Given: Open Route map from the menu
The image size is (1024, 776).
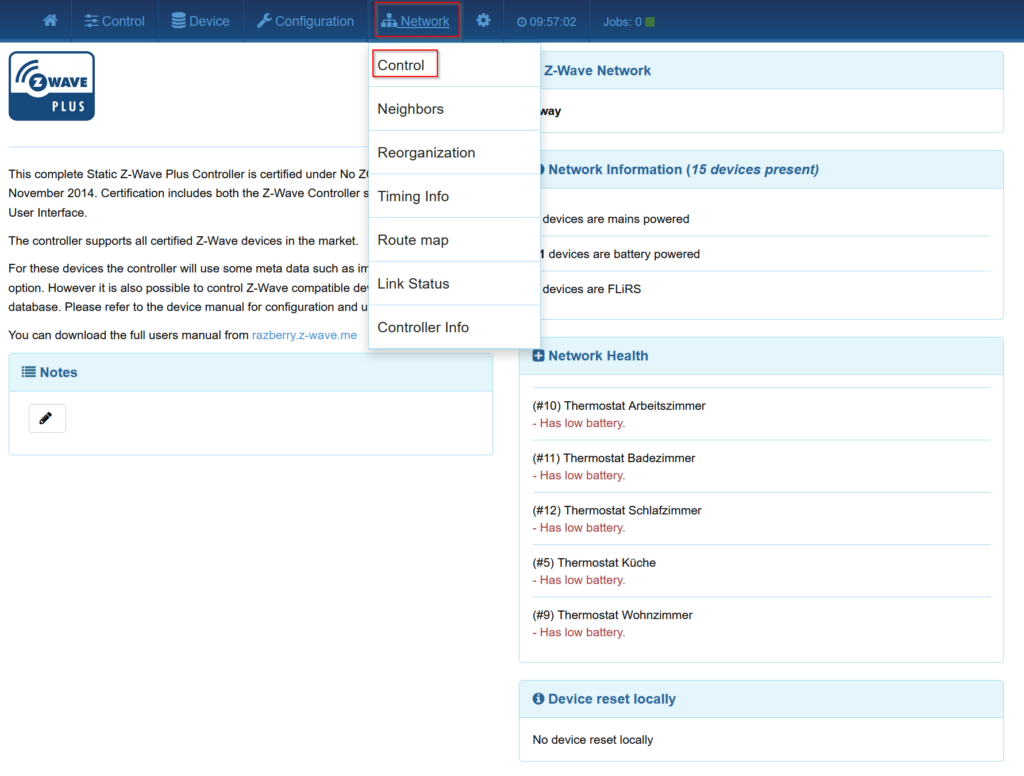Looking at the screenshot, I should [412, 240].
